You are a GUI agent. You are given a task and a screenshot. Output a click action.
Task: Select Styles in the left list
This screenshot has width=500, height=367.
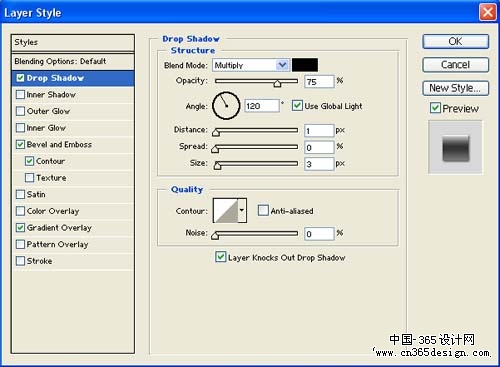[x=73, y=42]
